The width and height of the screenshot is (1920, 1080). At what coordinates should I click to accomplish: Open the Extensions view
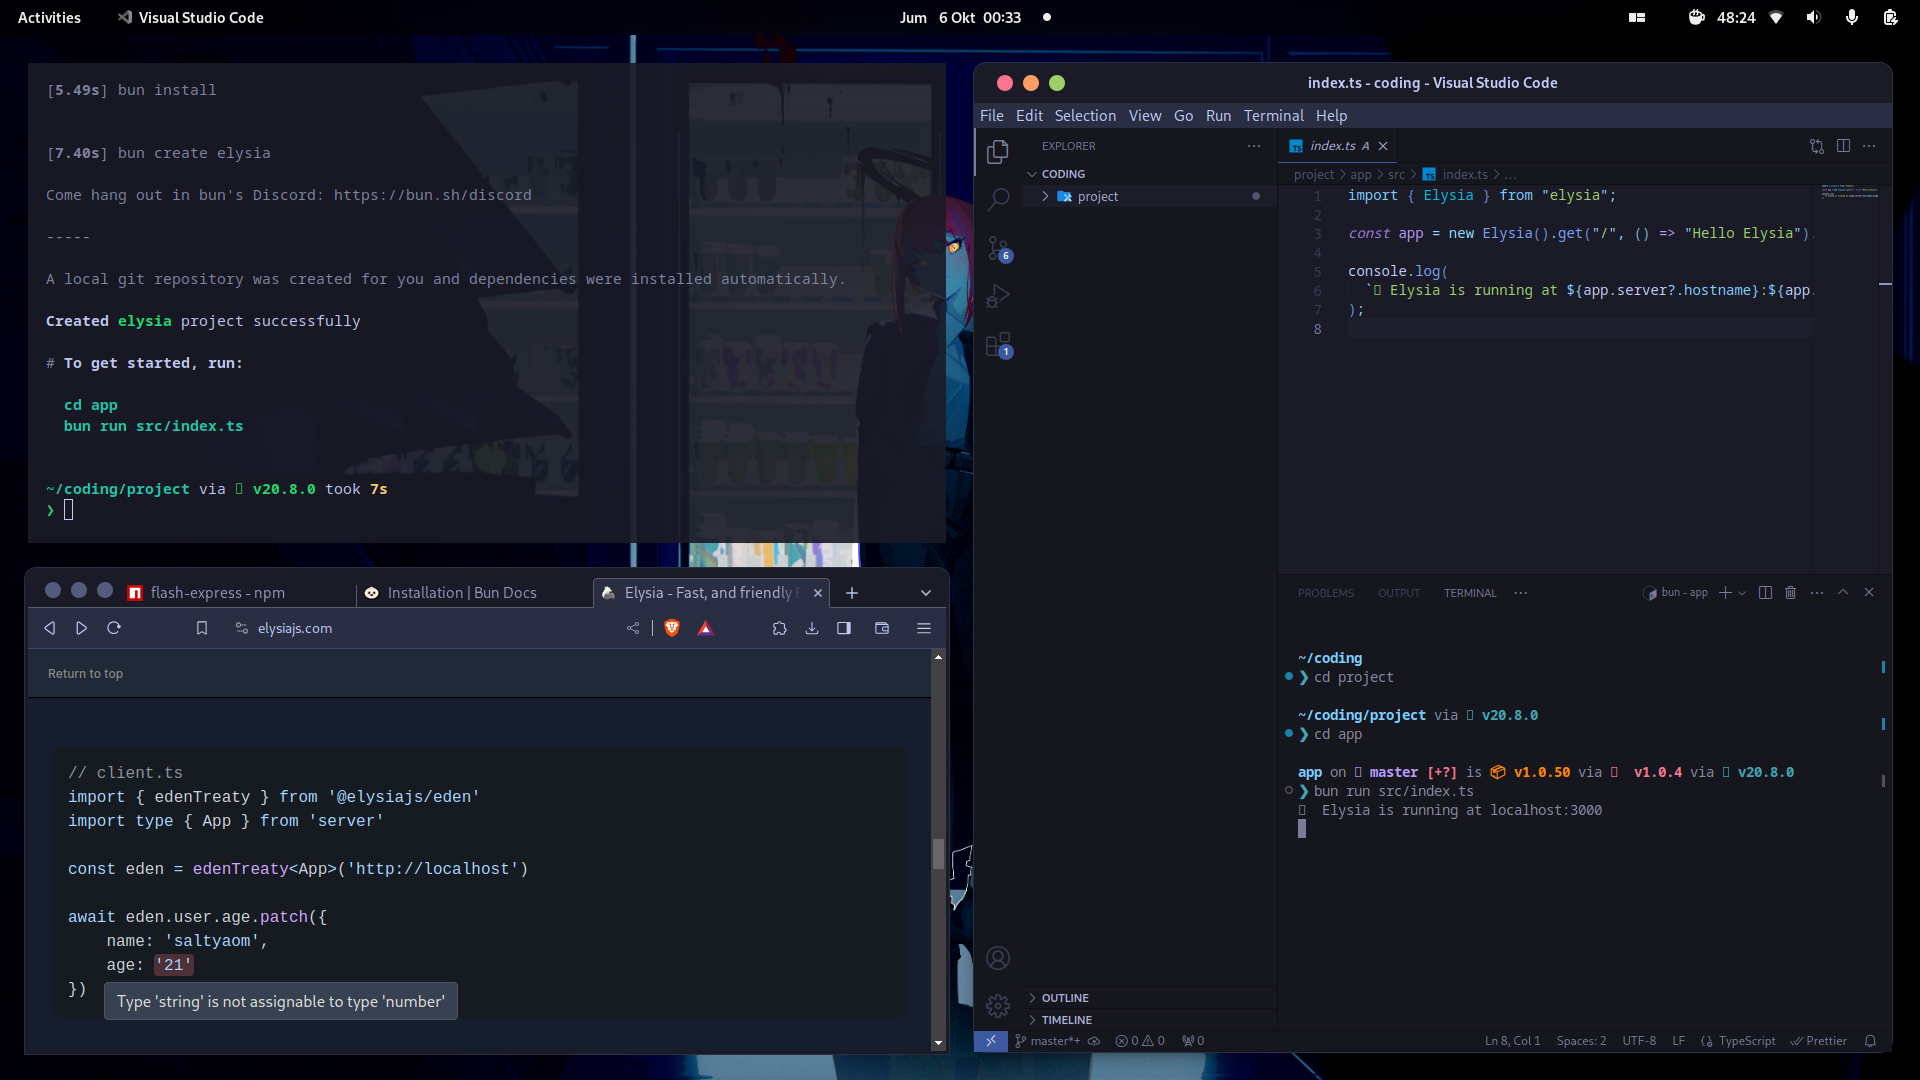click(x=999, y=345)
